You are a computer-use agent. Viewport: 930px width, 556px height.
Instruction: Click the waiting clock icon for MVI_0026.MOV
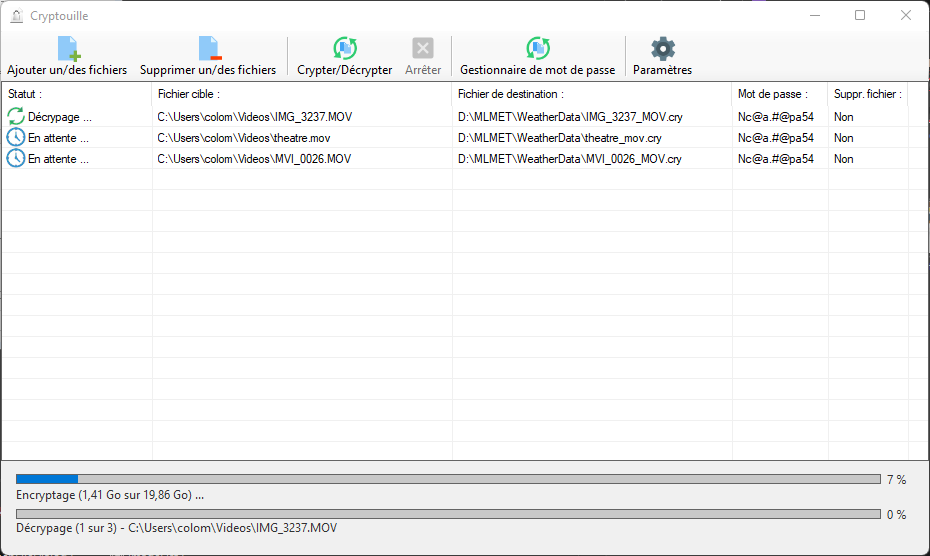(16, 159)
